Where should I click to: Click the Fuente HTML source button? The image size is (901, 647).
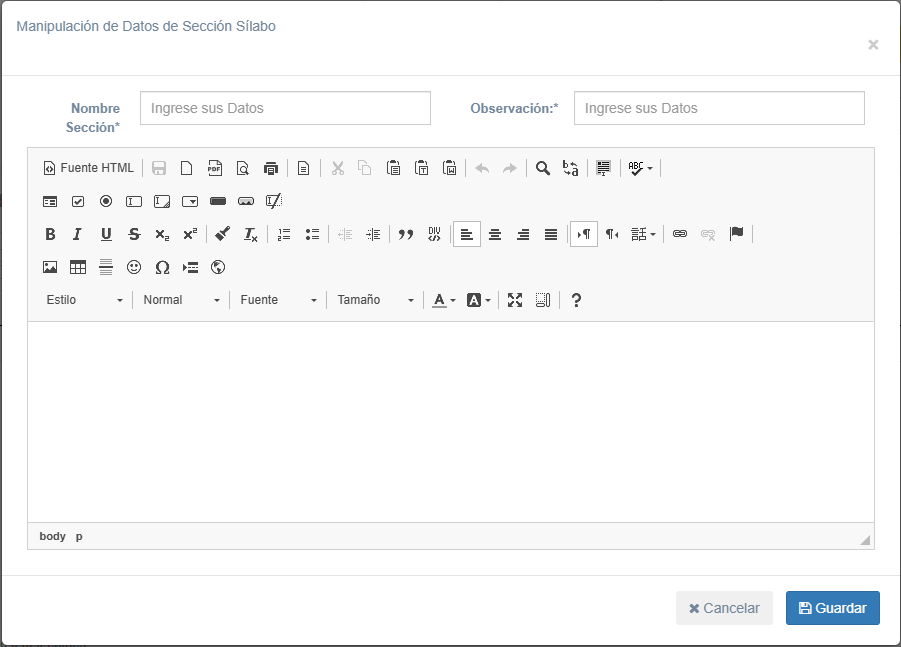88,168
